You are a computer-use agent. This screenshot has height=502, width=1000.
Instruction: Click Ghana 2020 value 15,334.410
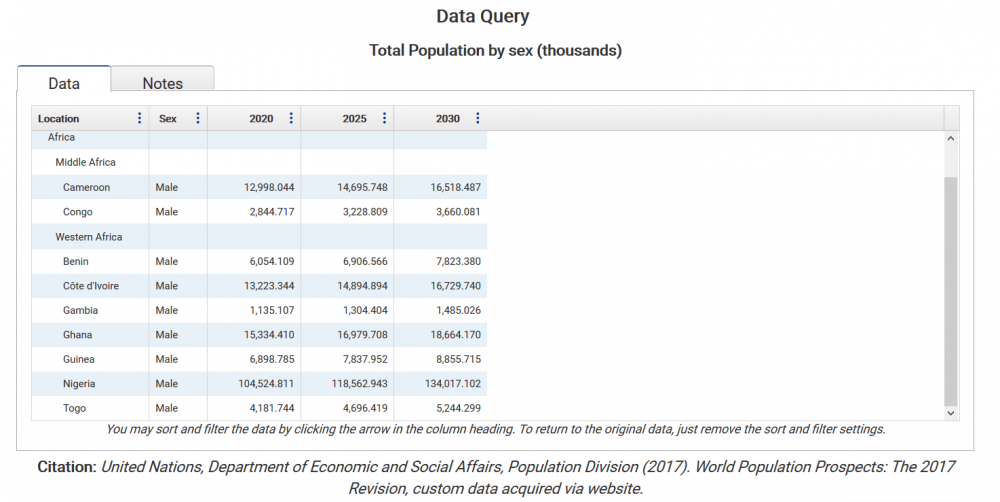pyautogui.click(x=268, y=335)
